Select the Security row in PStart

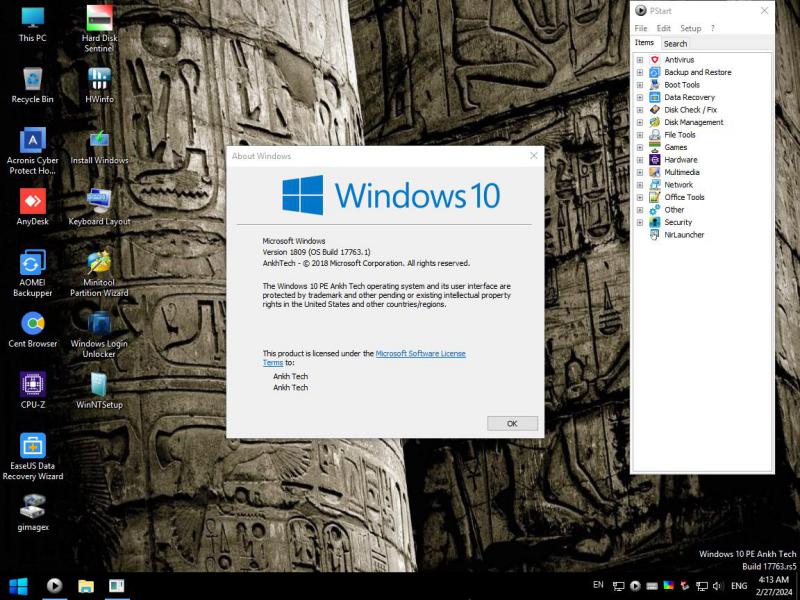(x=678, y=222)
